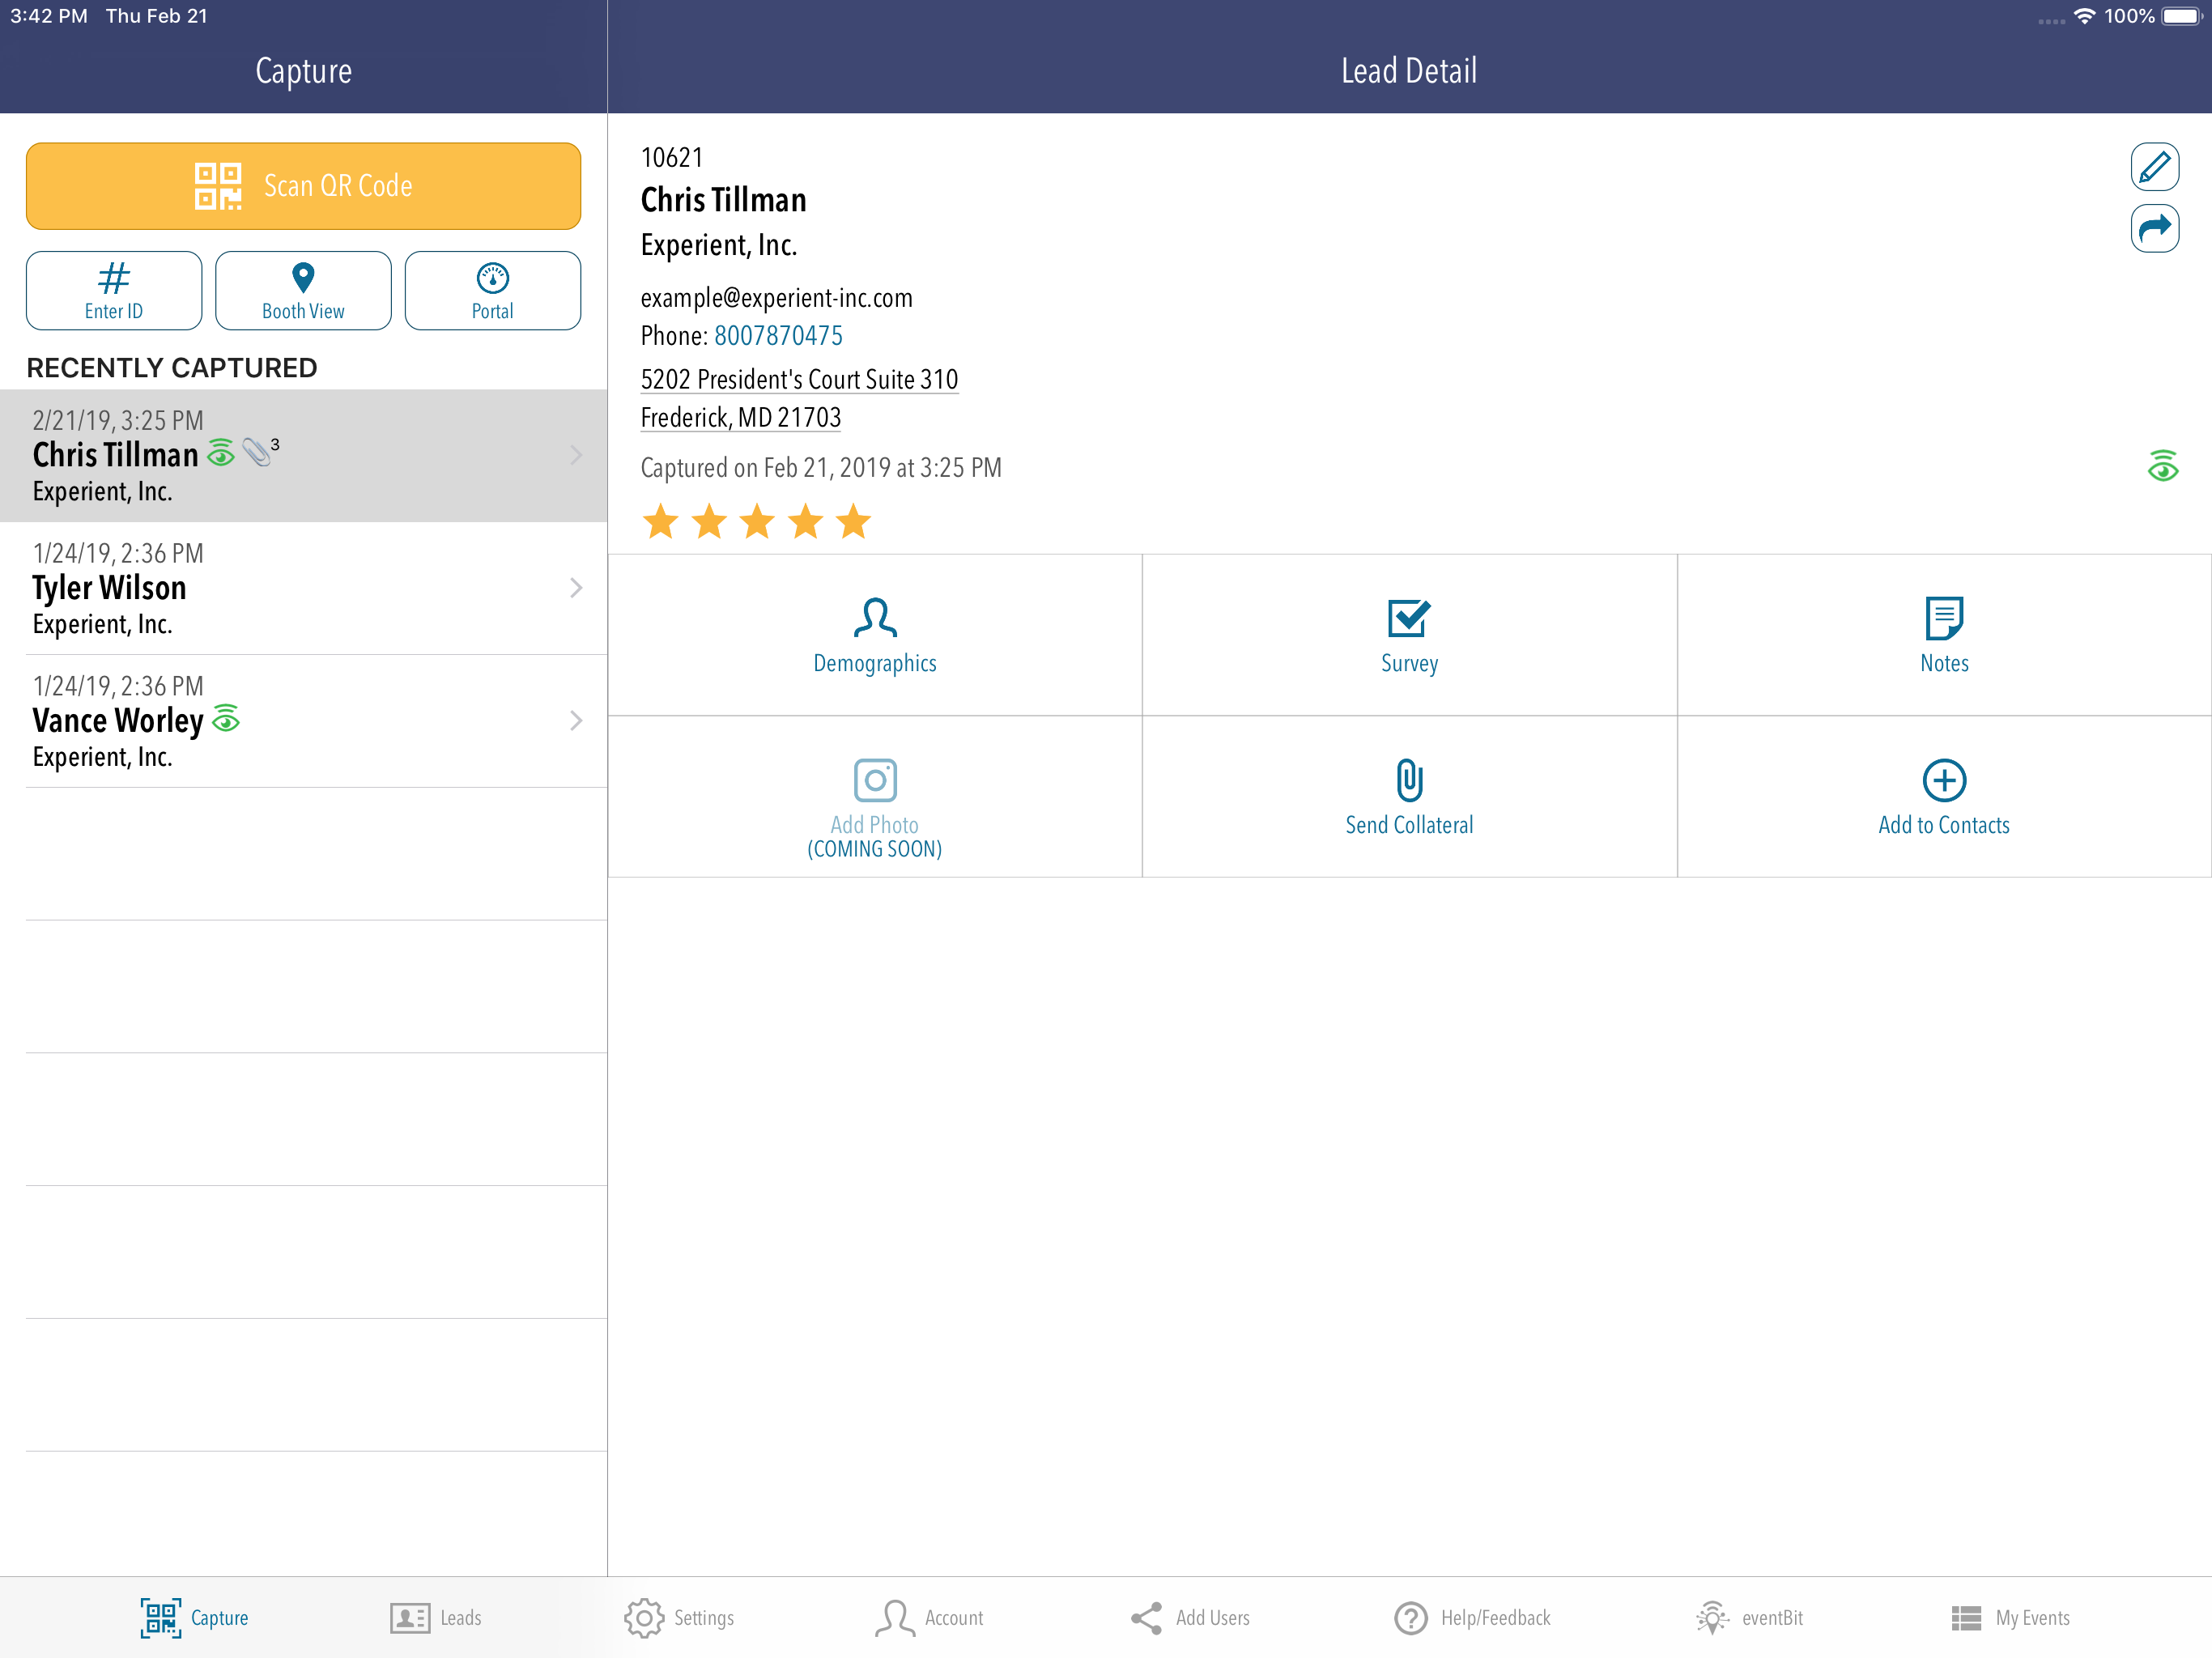Viewport: 2212px width, 1658px height.
Task: Open the Settings tab
Action: (679, 1617)
